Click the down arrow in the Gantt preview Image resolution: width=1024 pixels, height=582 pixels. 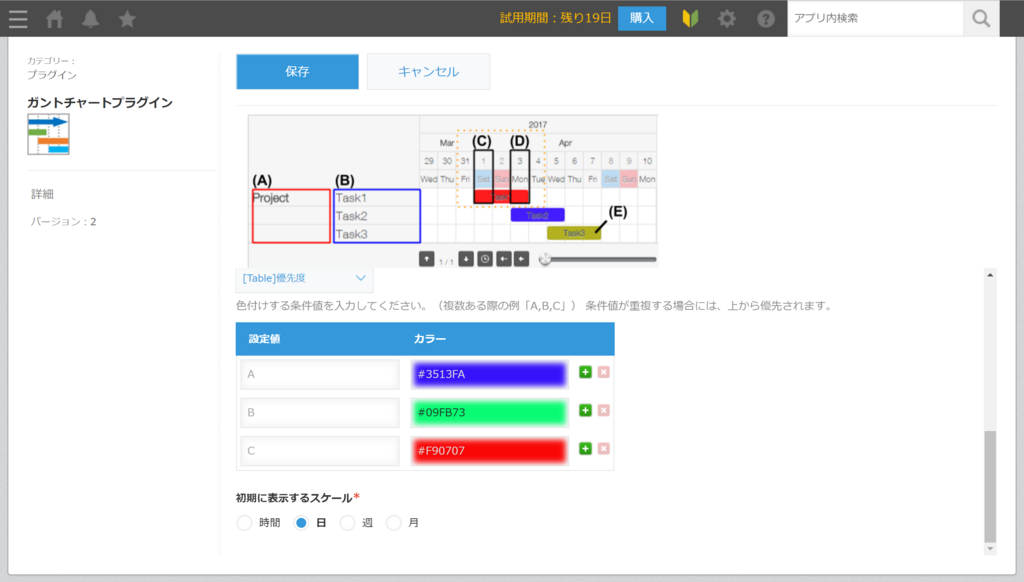point(466,259)
